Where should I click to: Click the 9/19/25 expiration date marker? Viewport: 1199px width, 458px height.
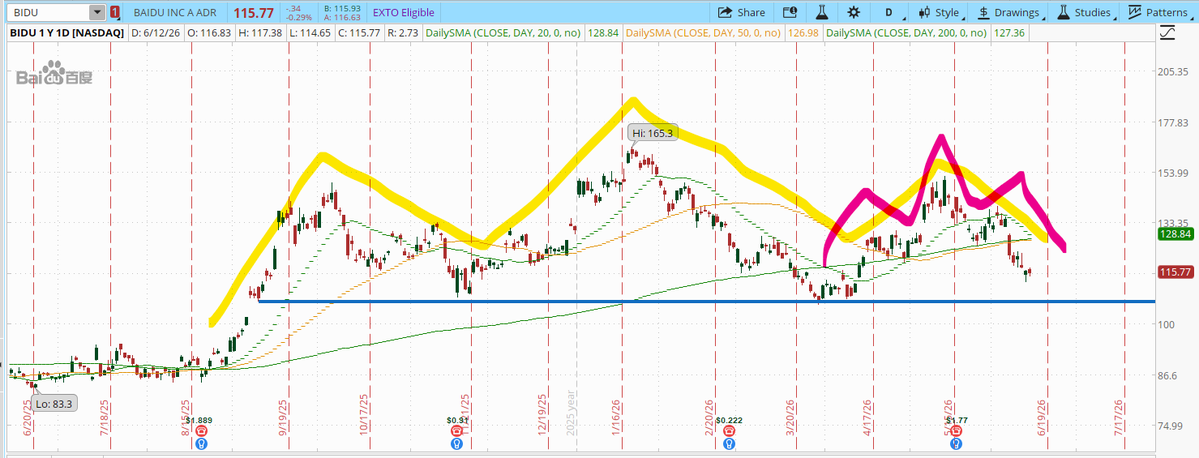283,417
